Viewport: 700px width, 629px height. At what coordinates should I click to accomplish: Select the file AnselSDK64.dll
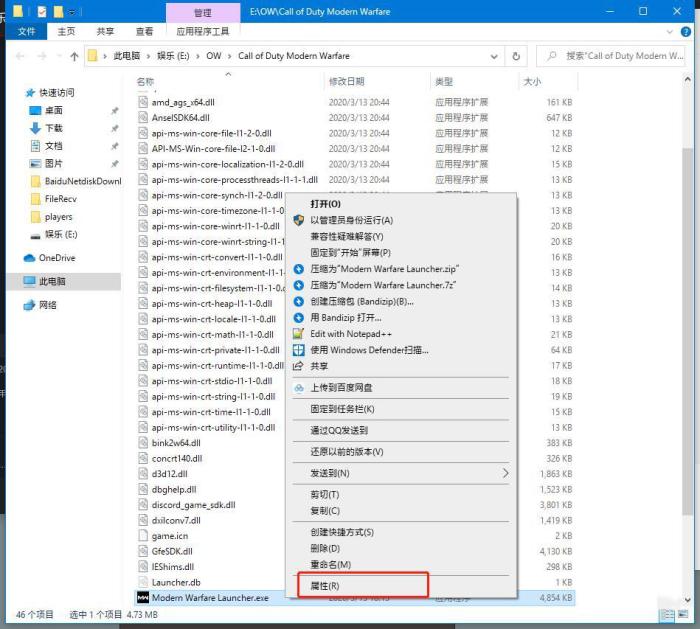point(180,118)
